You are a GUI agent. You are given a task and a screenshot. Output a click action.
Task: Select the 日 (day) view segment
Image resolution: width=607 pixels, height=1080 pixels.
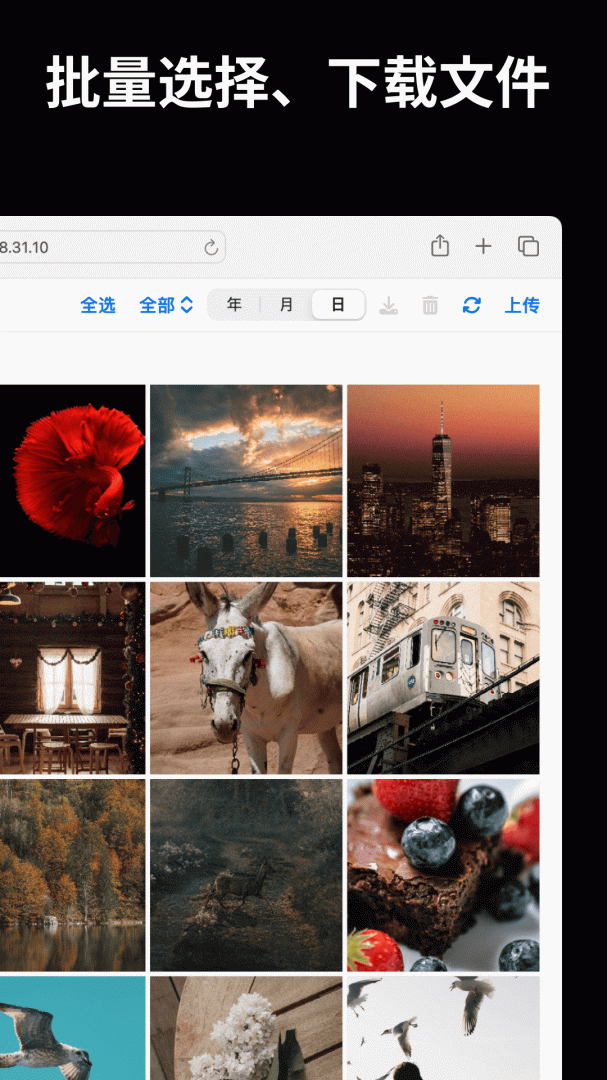pyautogui.click(x=338, y=305)
